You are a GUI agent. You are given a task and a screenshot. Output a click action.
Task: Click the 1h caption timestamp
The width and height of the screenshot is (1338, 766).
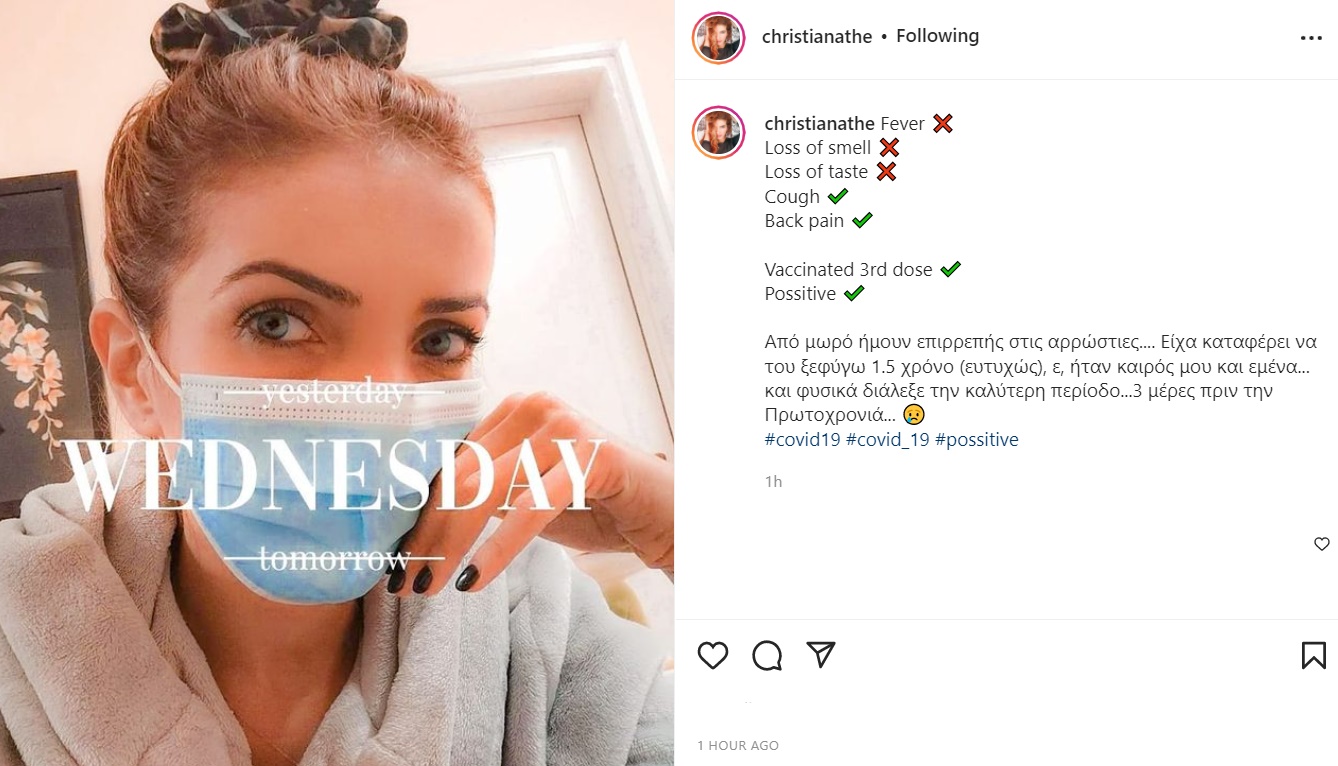point(773,482)
